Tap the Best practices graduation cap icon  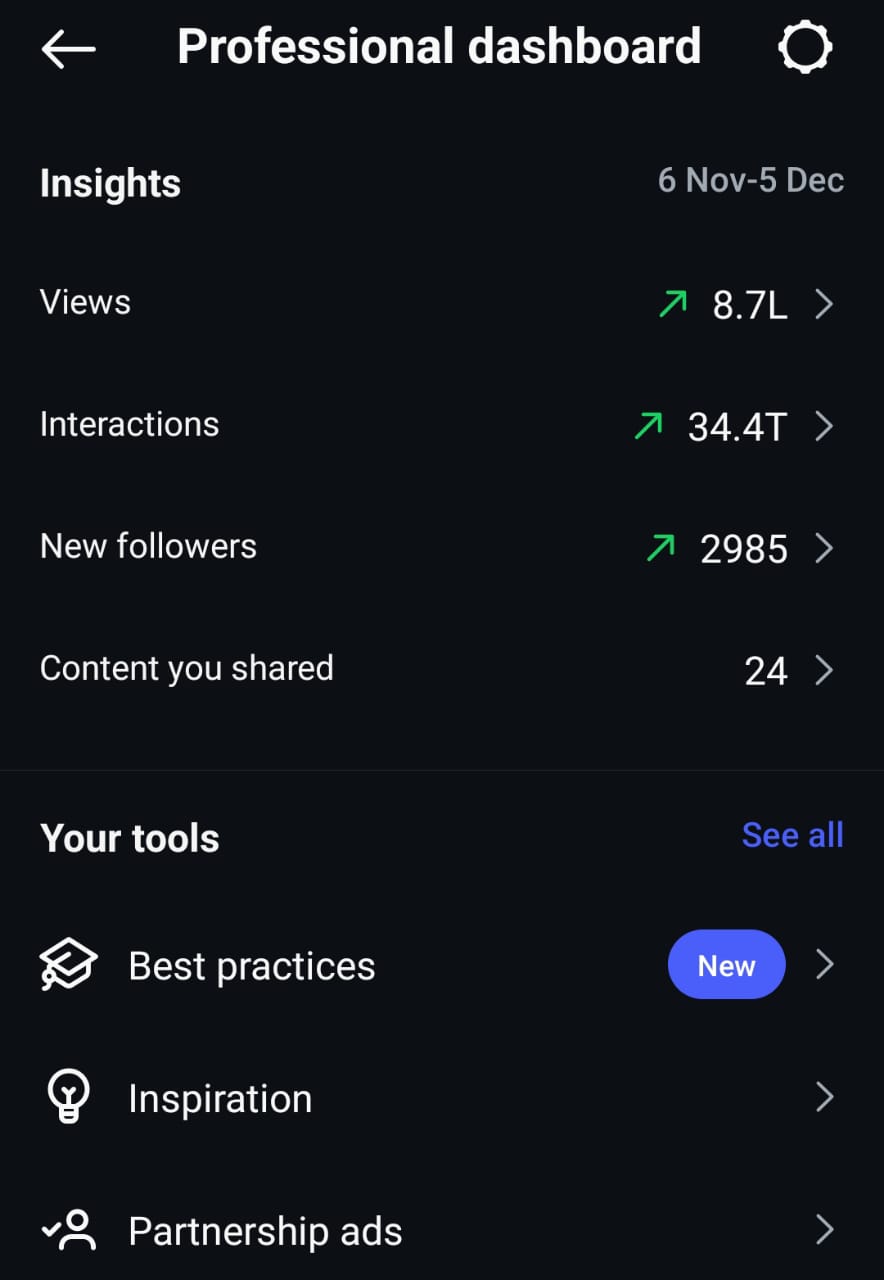pos(68,966)
